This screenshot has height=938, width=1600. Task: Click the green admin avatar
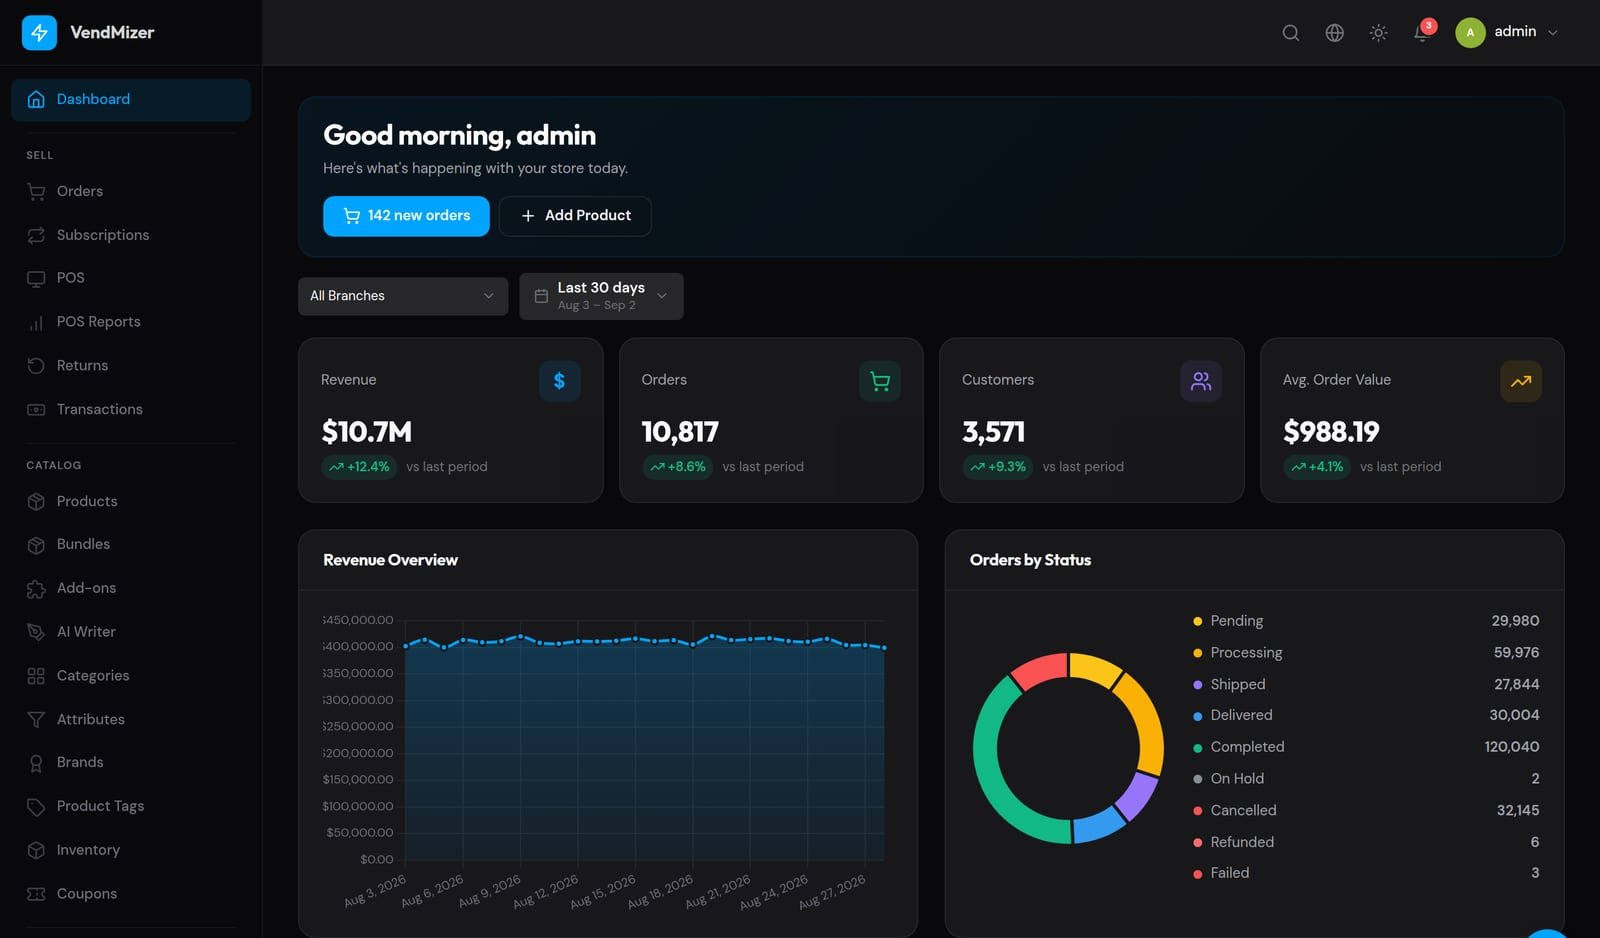click(1470, 32)
